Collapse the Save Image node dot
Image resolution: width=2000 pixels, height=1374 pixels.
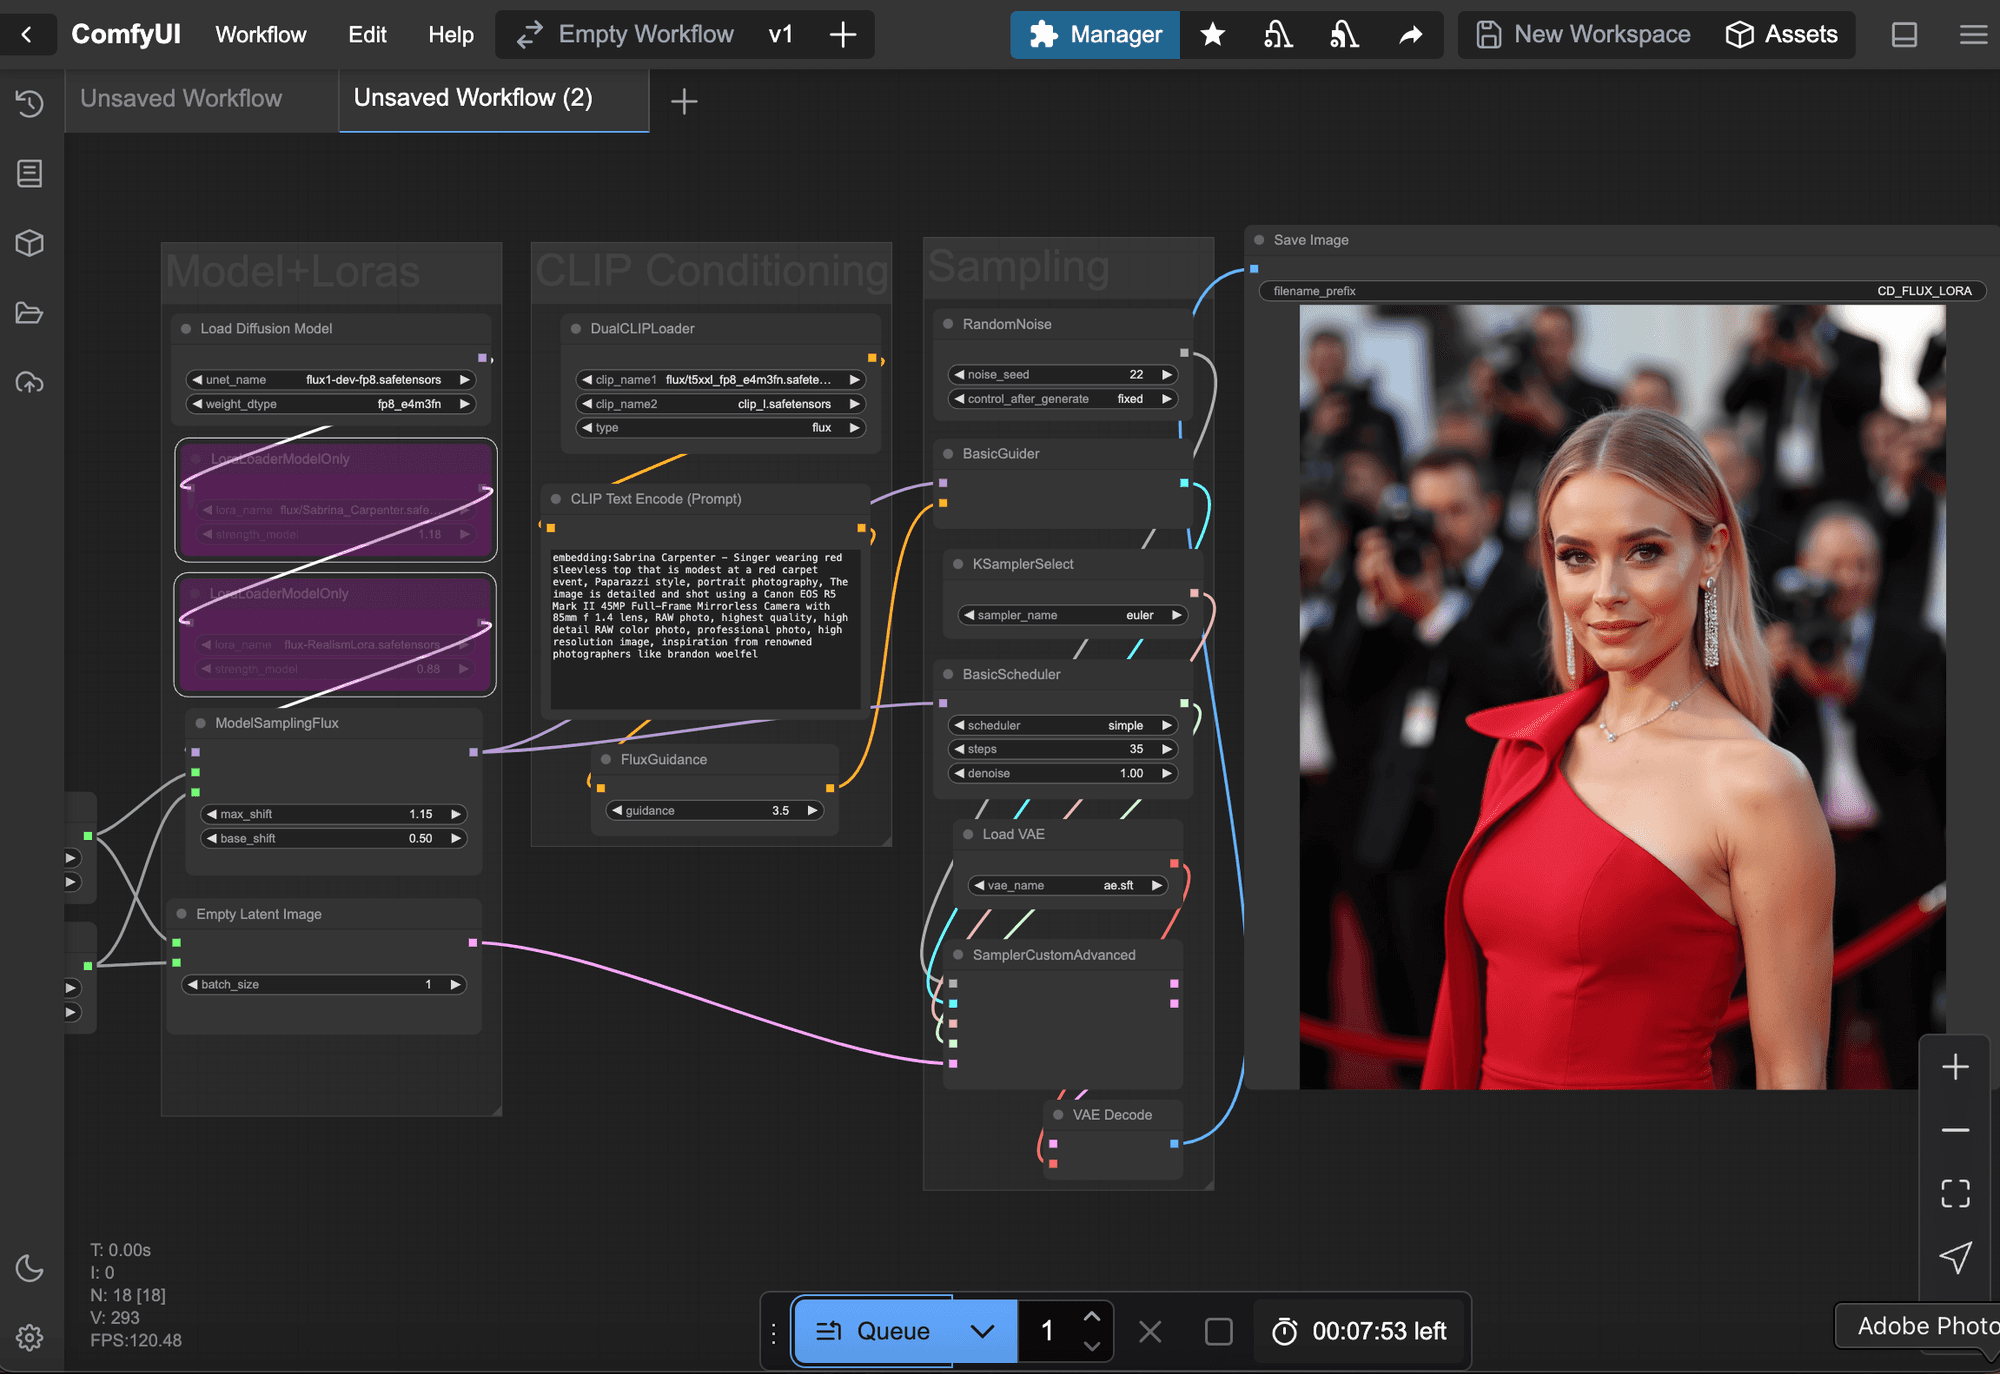coord(1260,240)
